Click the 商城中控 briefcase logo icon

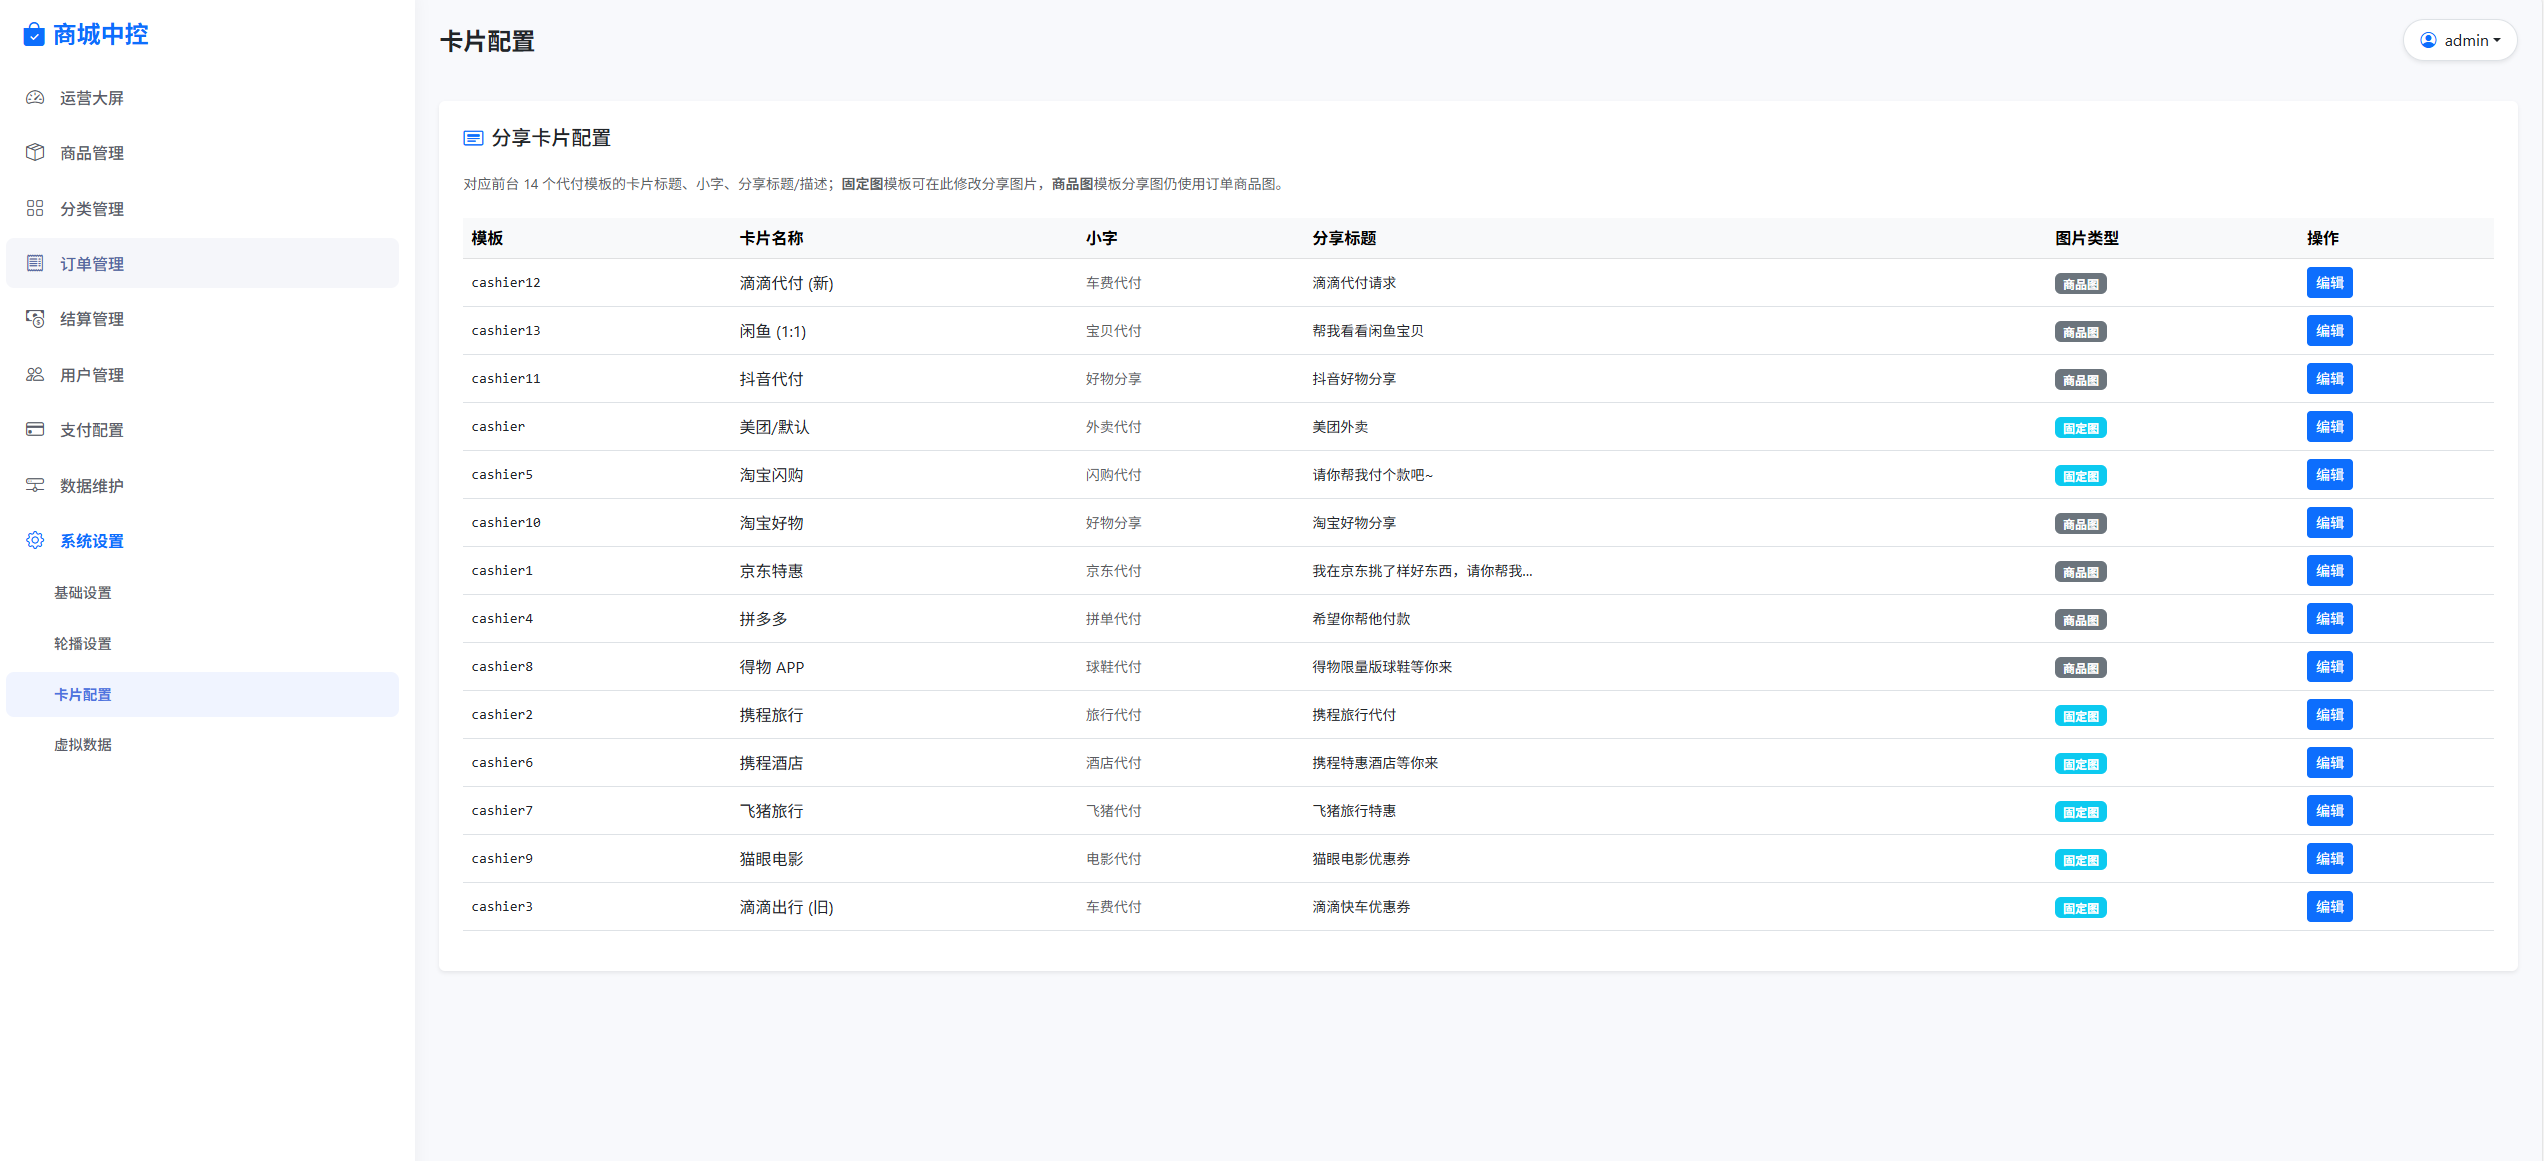coord(34,34)
